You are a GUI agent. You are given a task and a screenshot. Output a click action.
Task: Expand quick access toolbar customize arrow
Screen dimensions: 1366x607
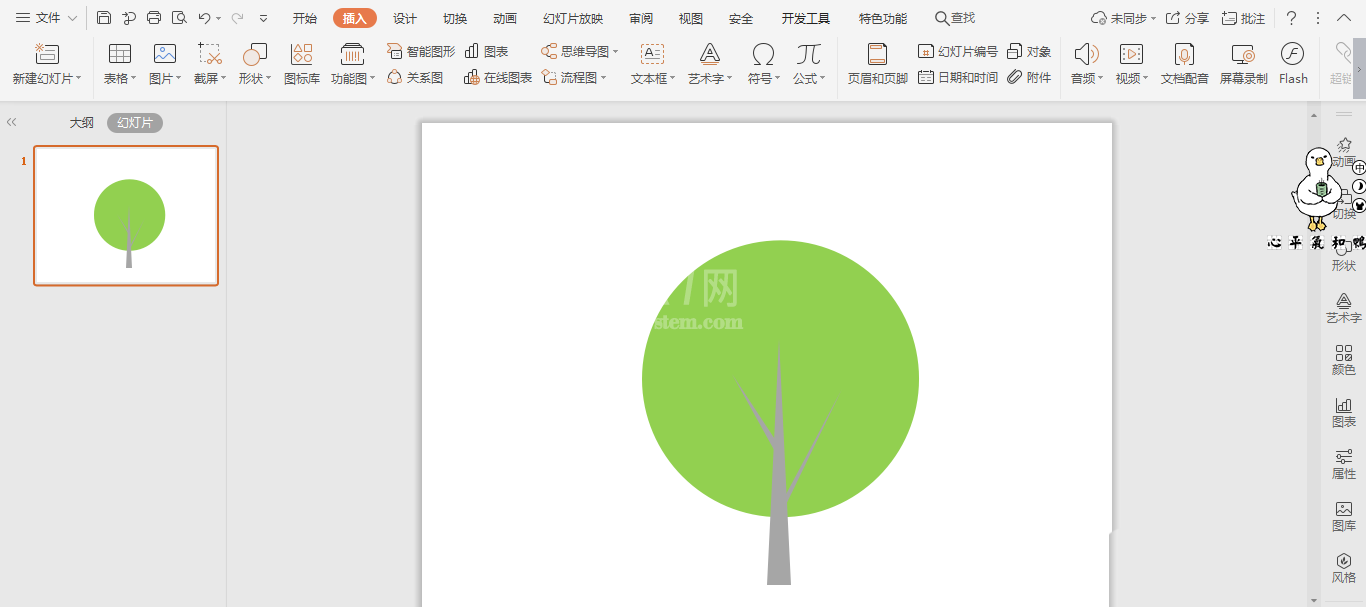tap(263, 18)
